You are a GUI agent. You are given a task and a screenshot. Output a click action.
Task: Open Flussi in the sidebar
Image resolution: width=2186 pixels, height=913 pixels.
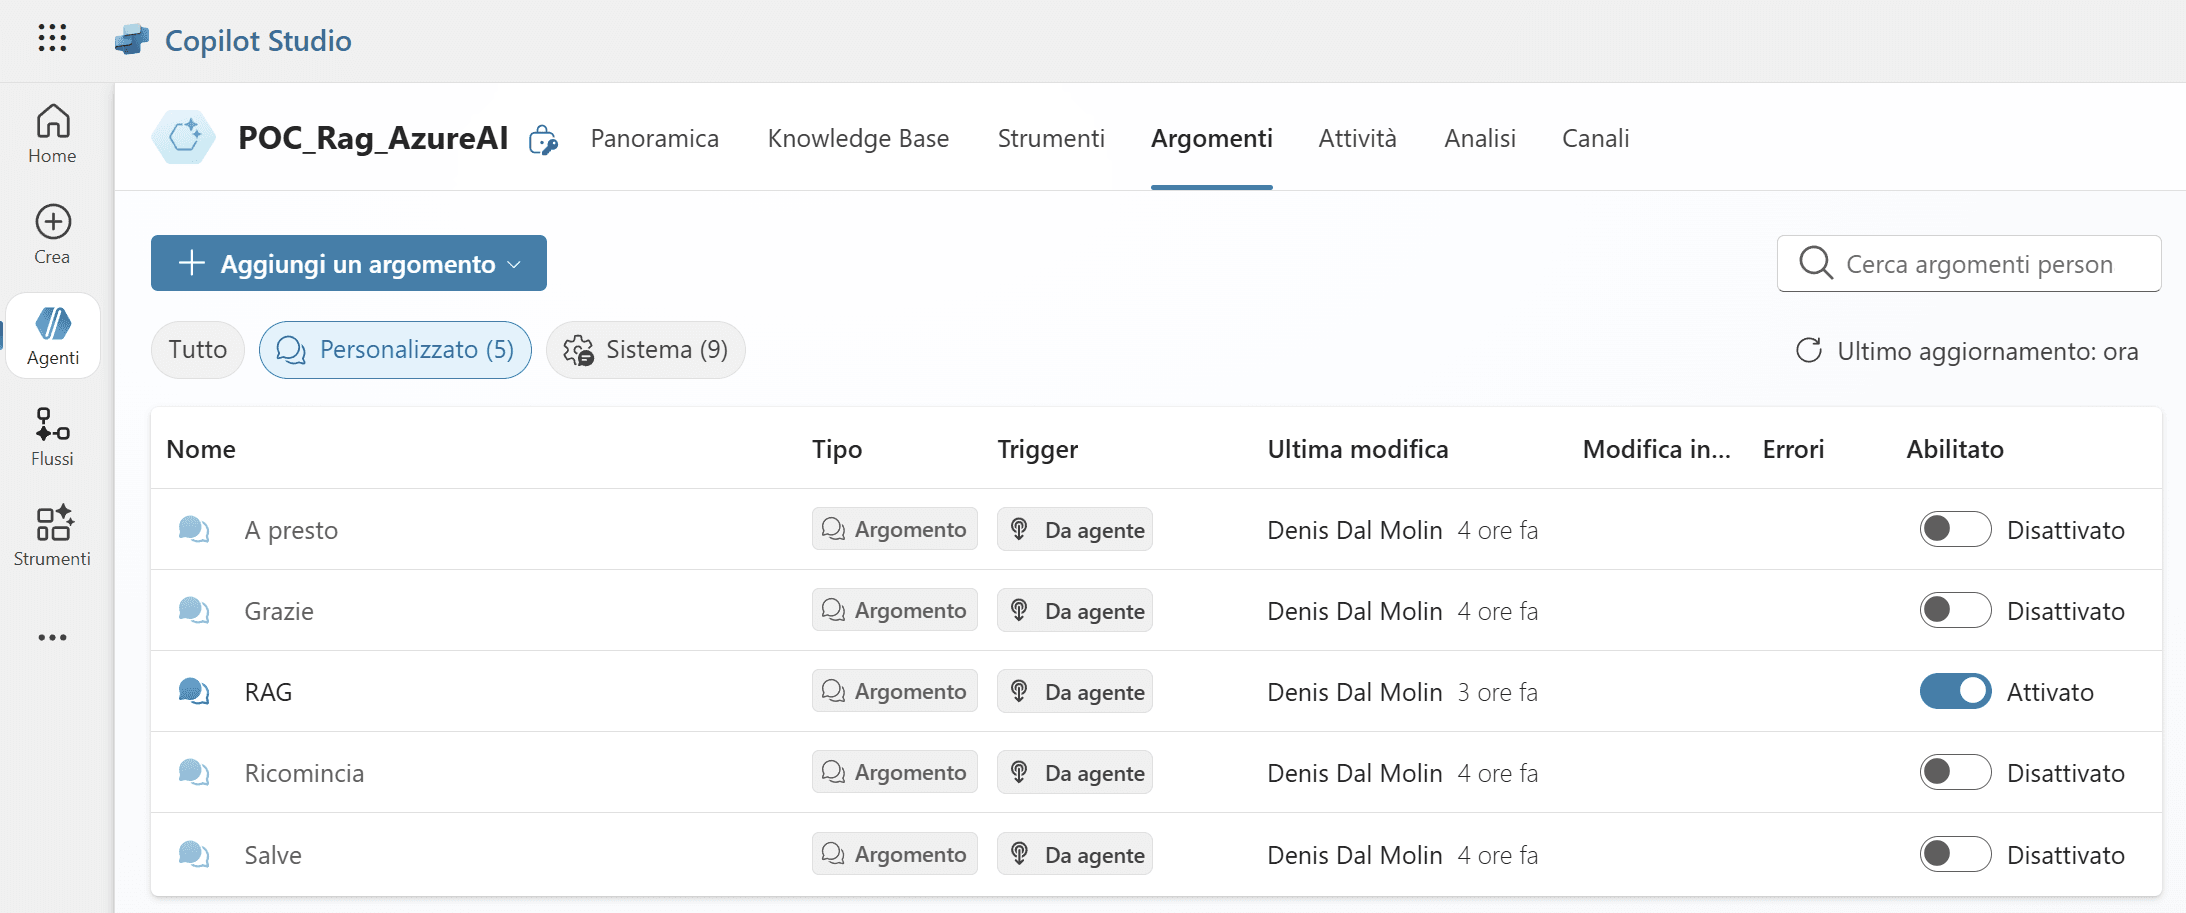point(52,437)
